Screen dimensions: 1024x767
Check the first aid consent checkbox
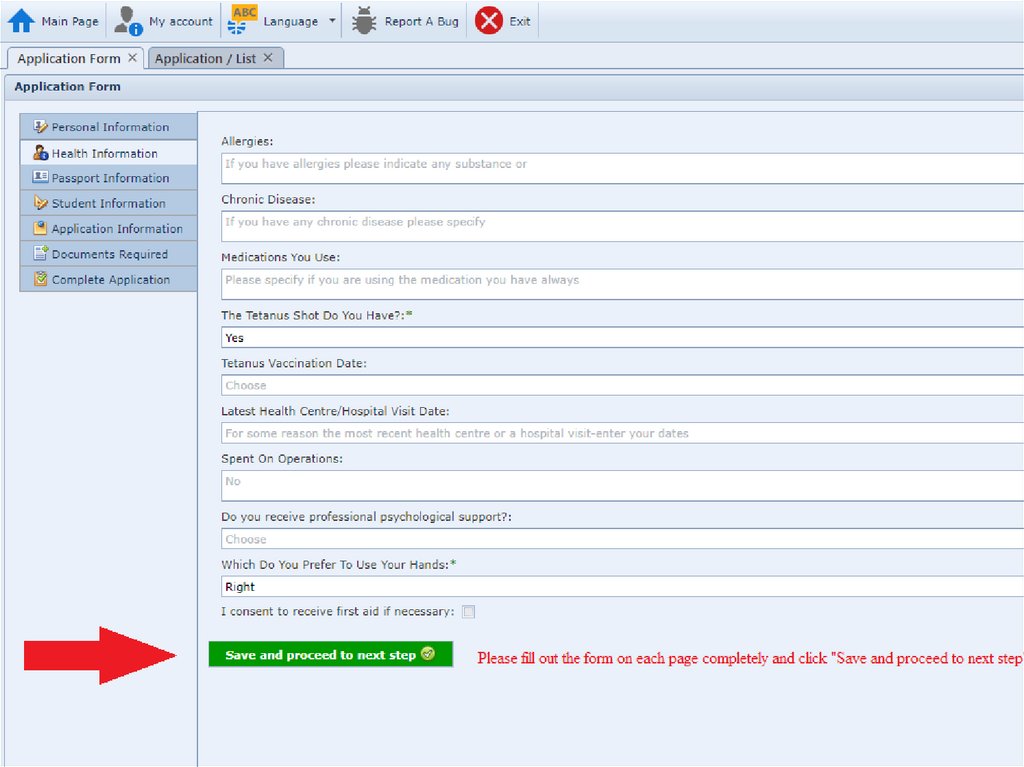[468, 612]
